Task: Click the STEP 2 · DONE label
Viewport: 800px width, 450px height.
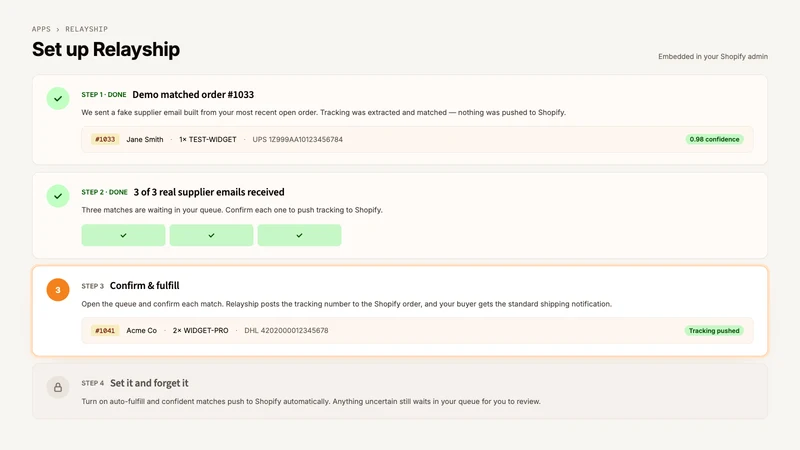Action: click(x=105, y=192)
